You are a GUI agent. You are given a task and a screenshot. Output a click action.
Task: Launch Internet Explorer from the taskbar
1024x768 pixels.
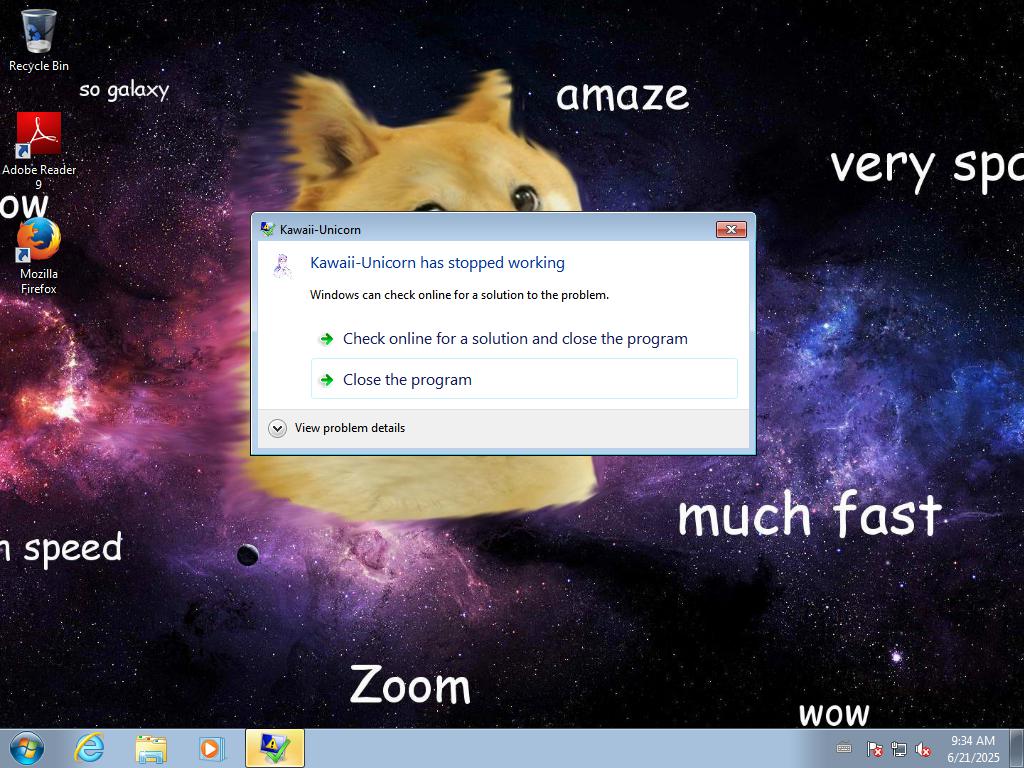[89, 748]
